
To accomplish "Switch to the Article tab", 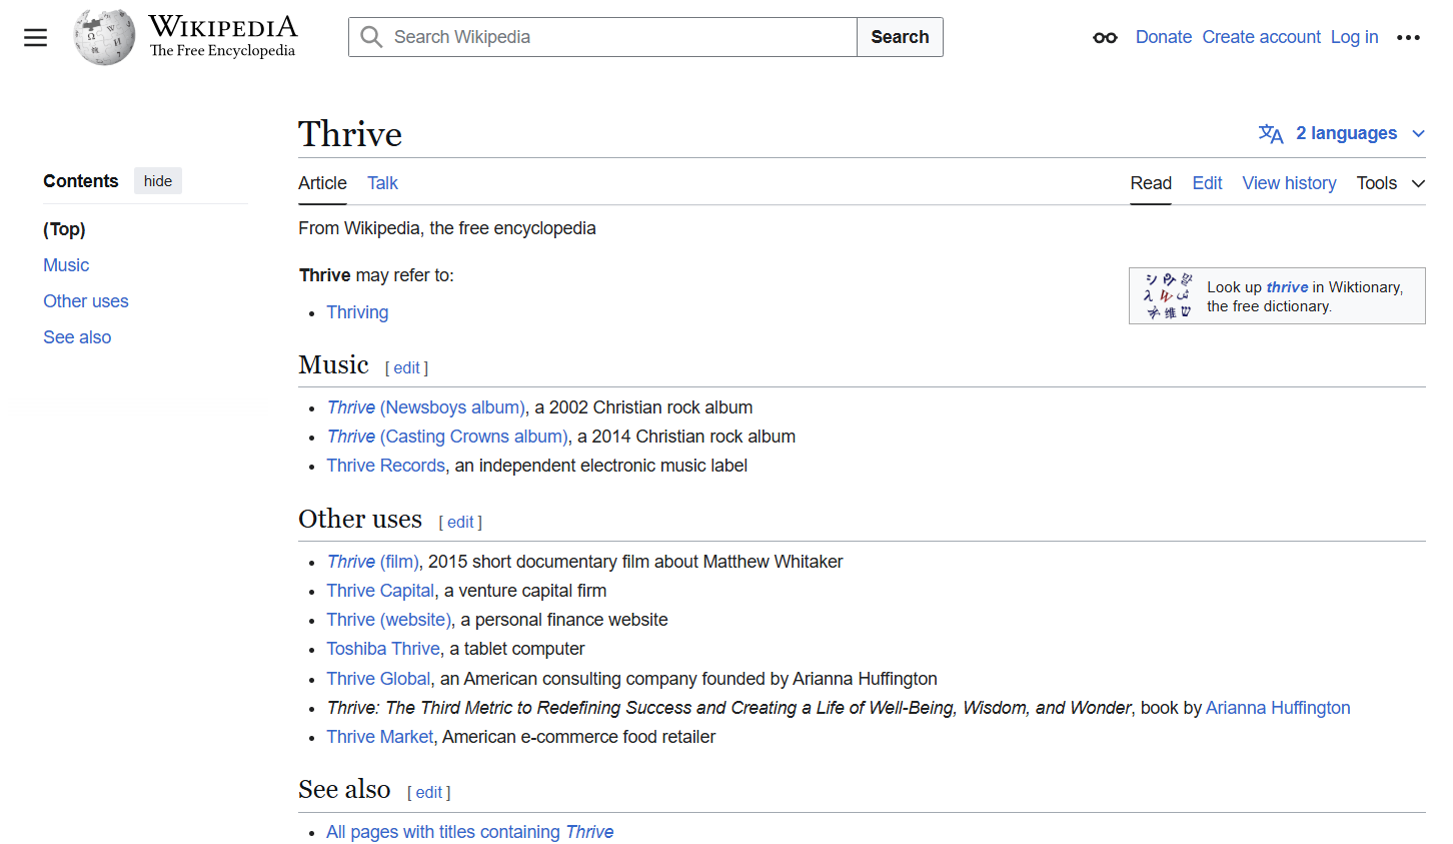I will 322,183.
